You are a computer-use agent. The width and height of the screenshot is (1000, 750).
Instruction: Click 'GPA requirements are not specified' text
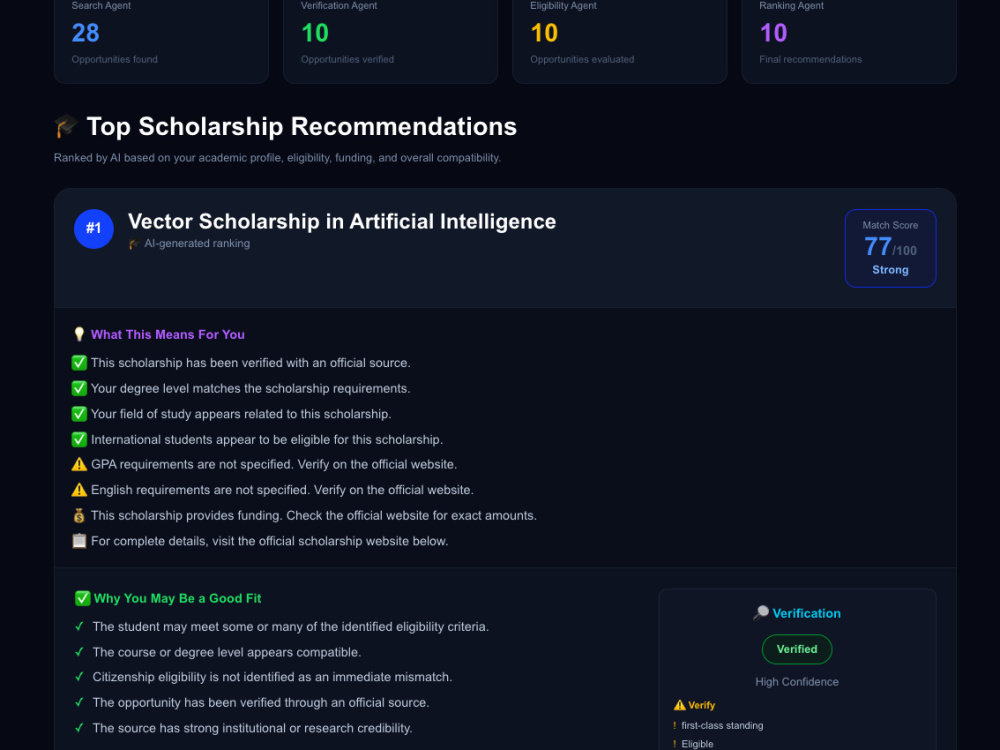point(274,464)
